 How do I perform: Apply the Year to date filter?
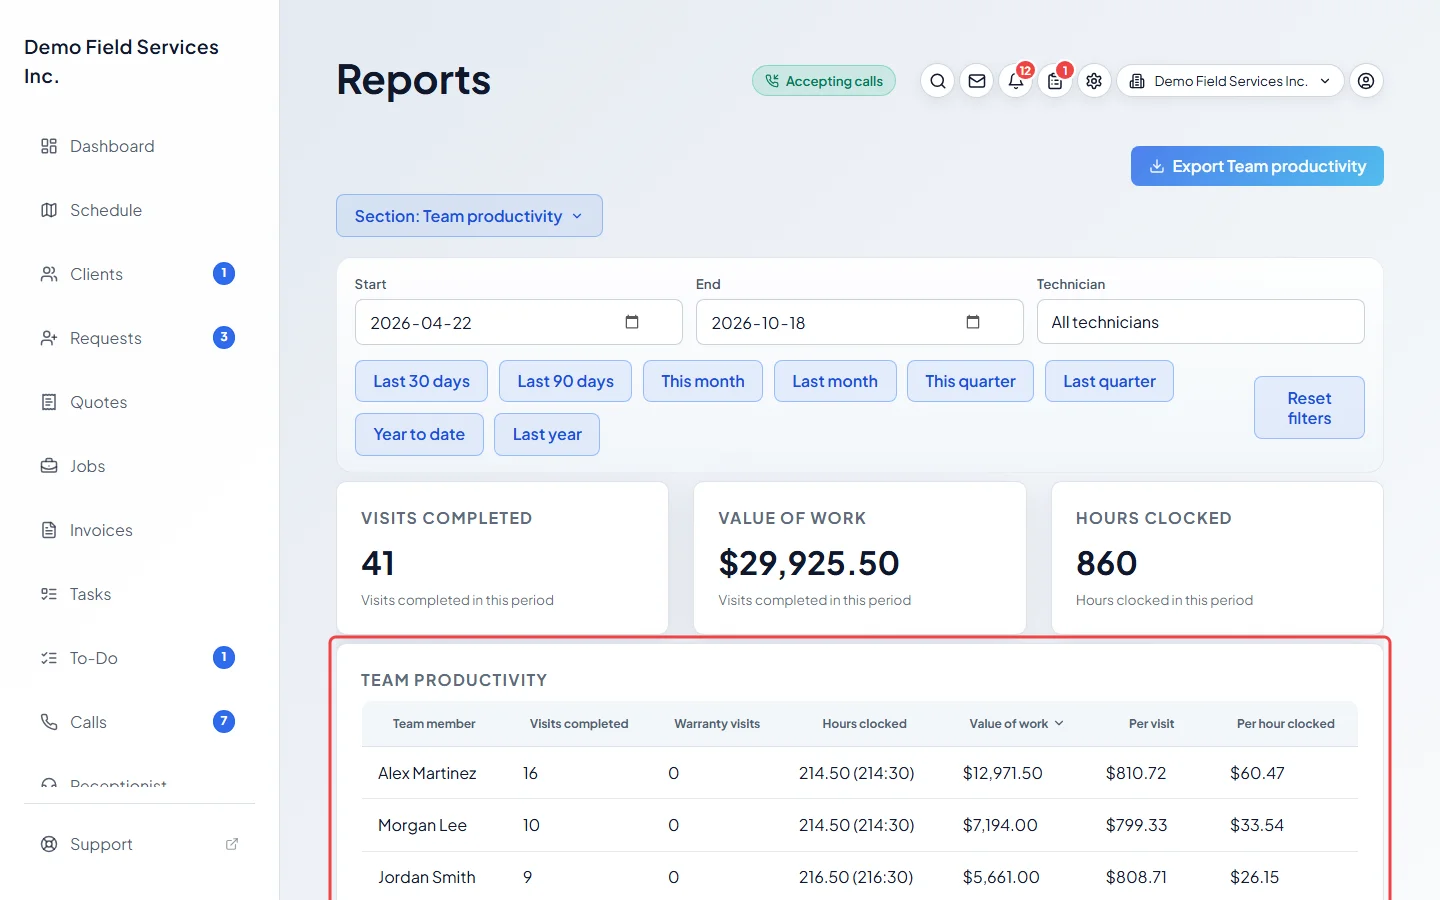click(x=419, y=434)
